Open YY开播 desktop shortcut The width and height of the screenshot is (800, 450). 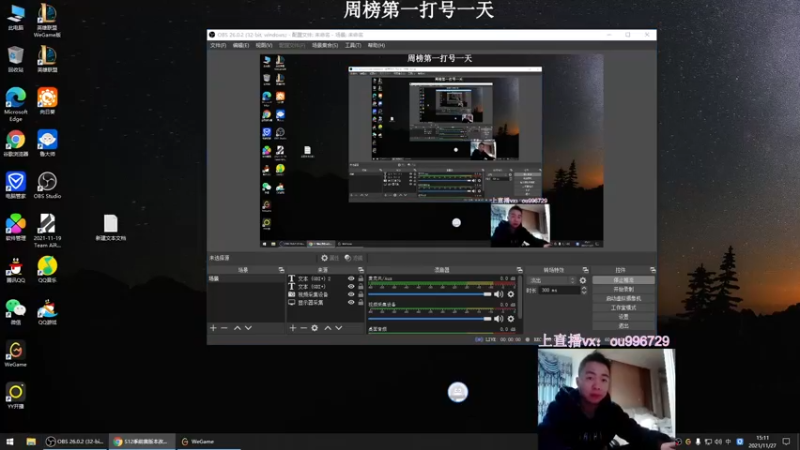point(15,396)
